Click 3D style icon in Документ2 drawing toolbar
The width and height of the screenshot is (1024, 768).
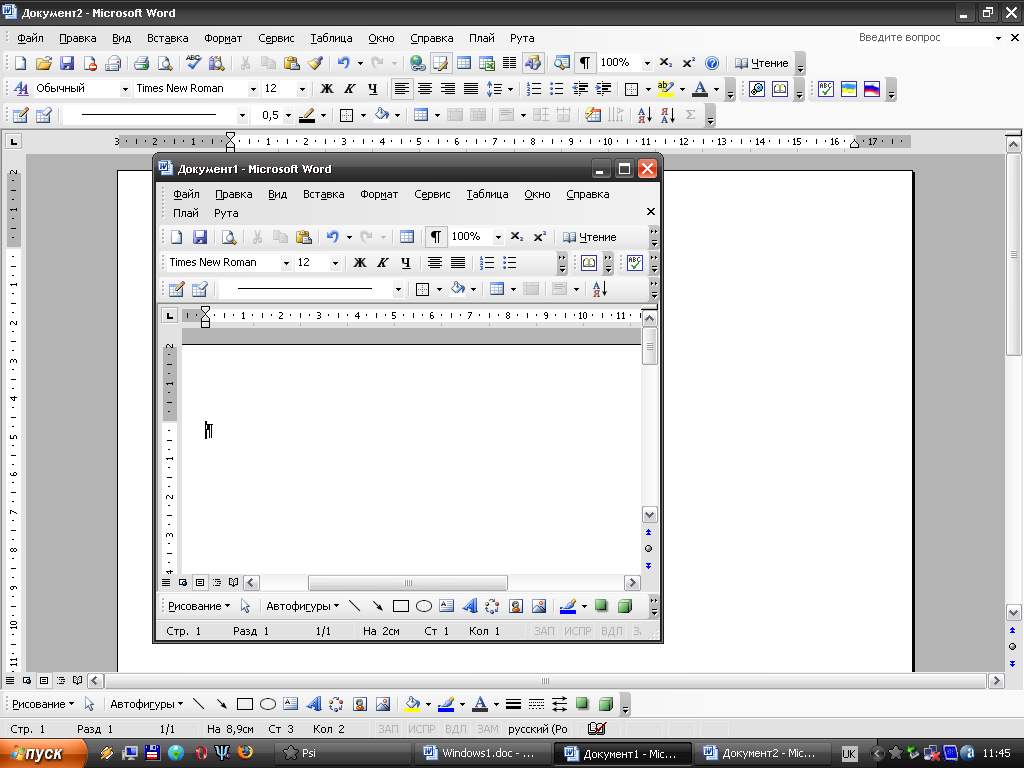click(x=606, y=704)
